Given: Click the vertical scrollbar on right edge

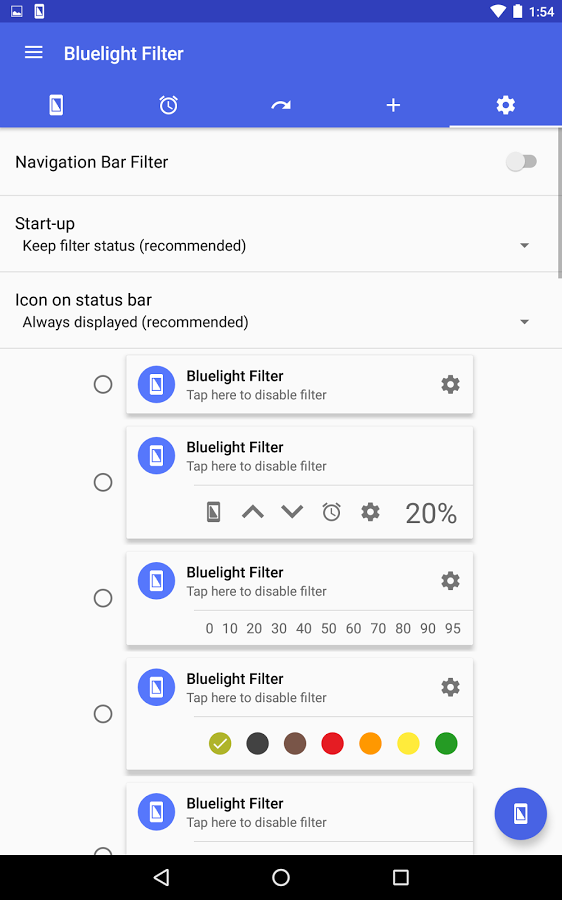Looking at the screenshot, I should tap(560, 202).
